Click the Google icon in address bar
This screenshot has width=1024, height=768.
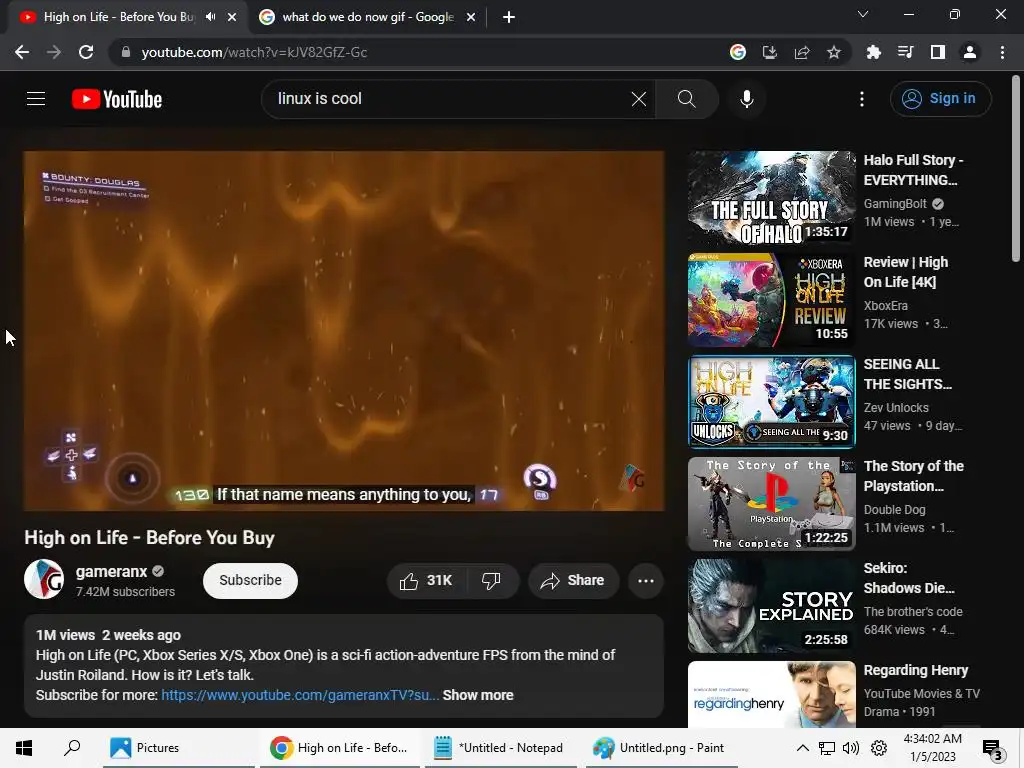tap(738, 52)
